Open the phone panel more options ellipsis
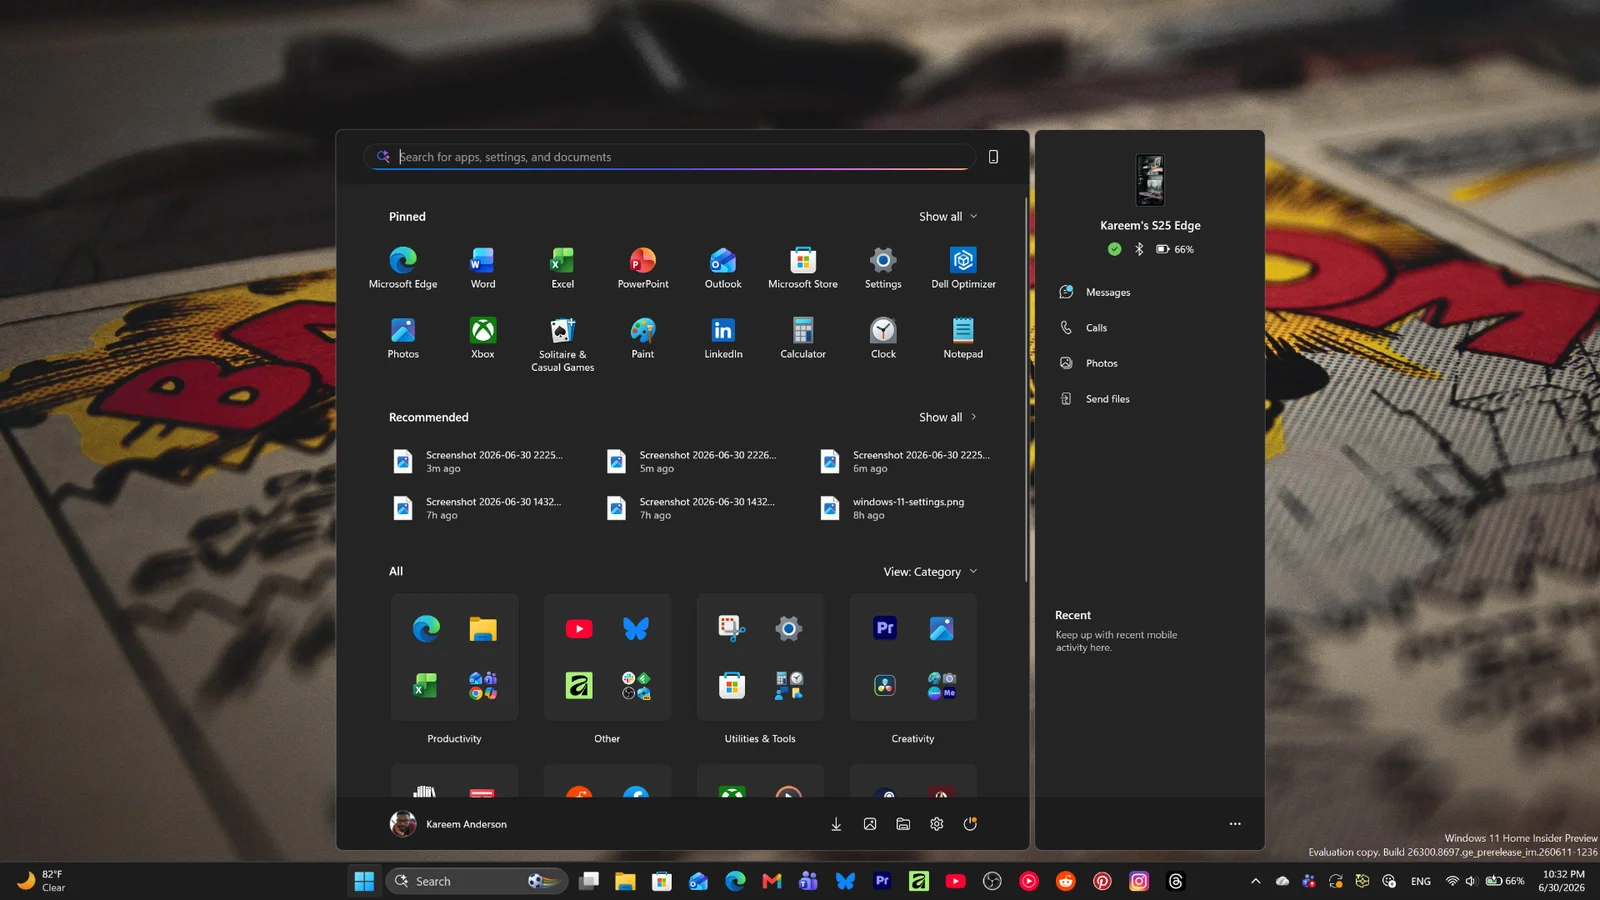The image size is (1600, 900). click(1235, 824)
